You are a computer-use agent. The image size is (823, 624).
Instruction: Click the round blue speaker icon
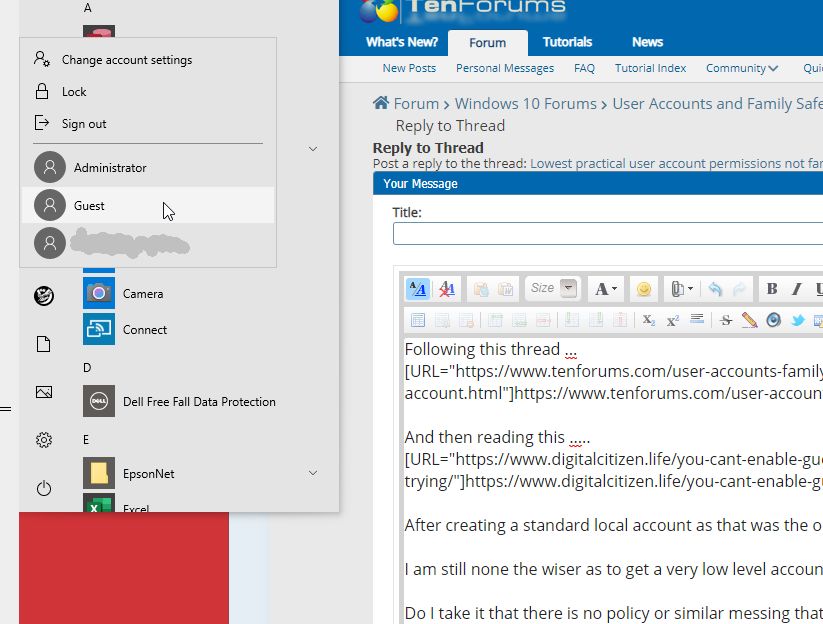pyautogui.click(x=774, y=320)
